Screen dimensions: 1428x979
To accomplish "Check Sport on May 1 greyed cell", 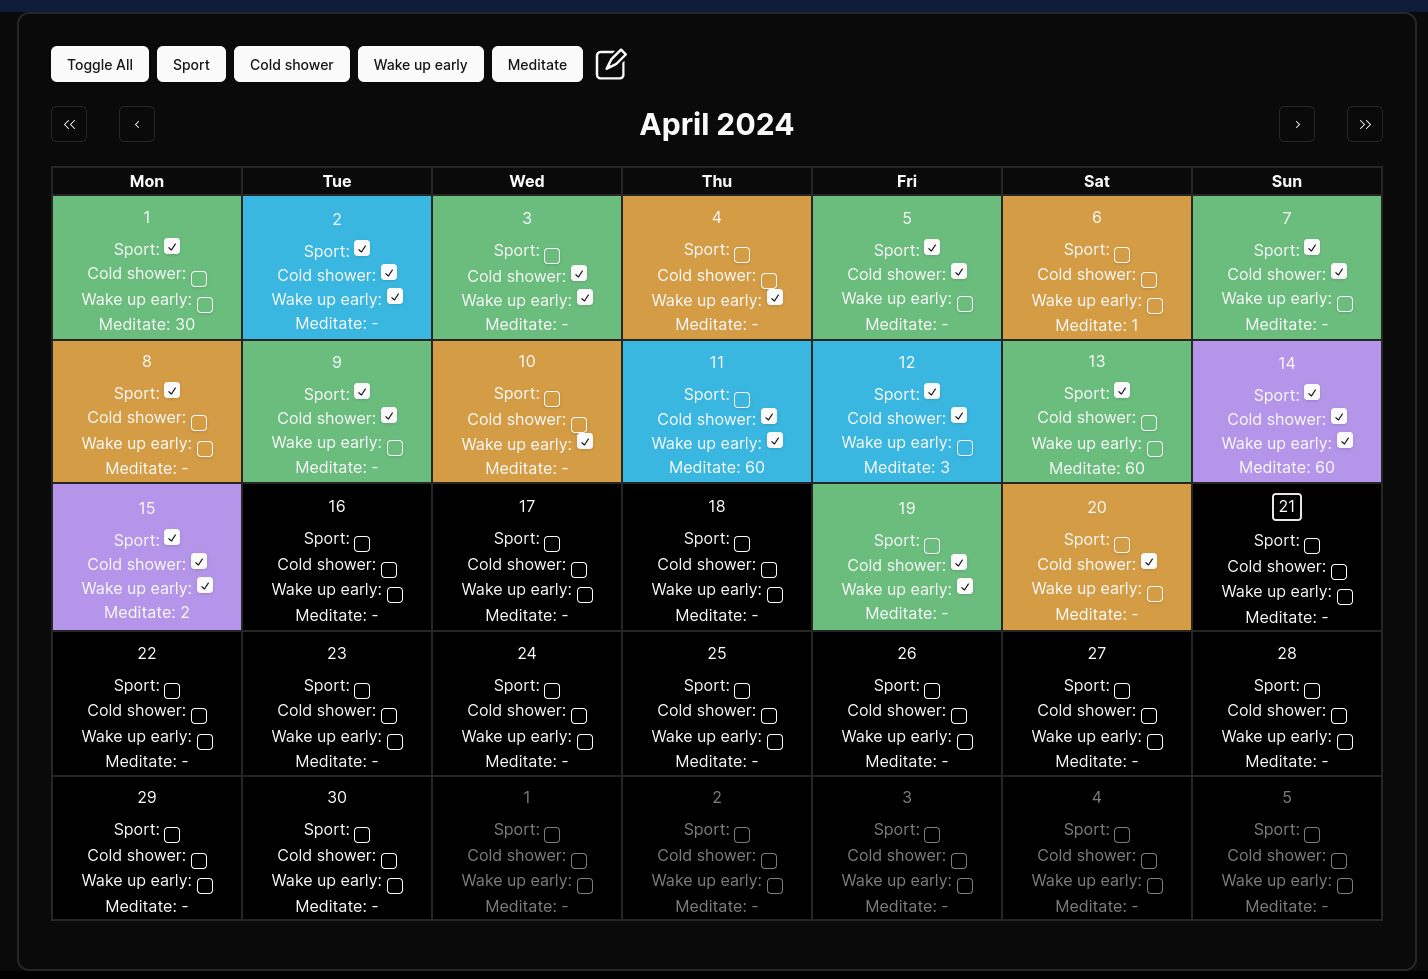I will 552,835.
